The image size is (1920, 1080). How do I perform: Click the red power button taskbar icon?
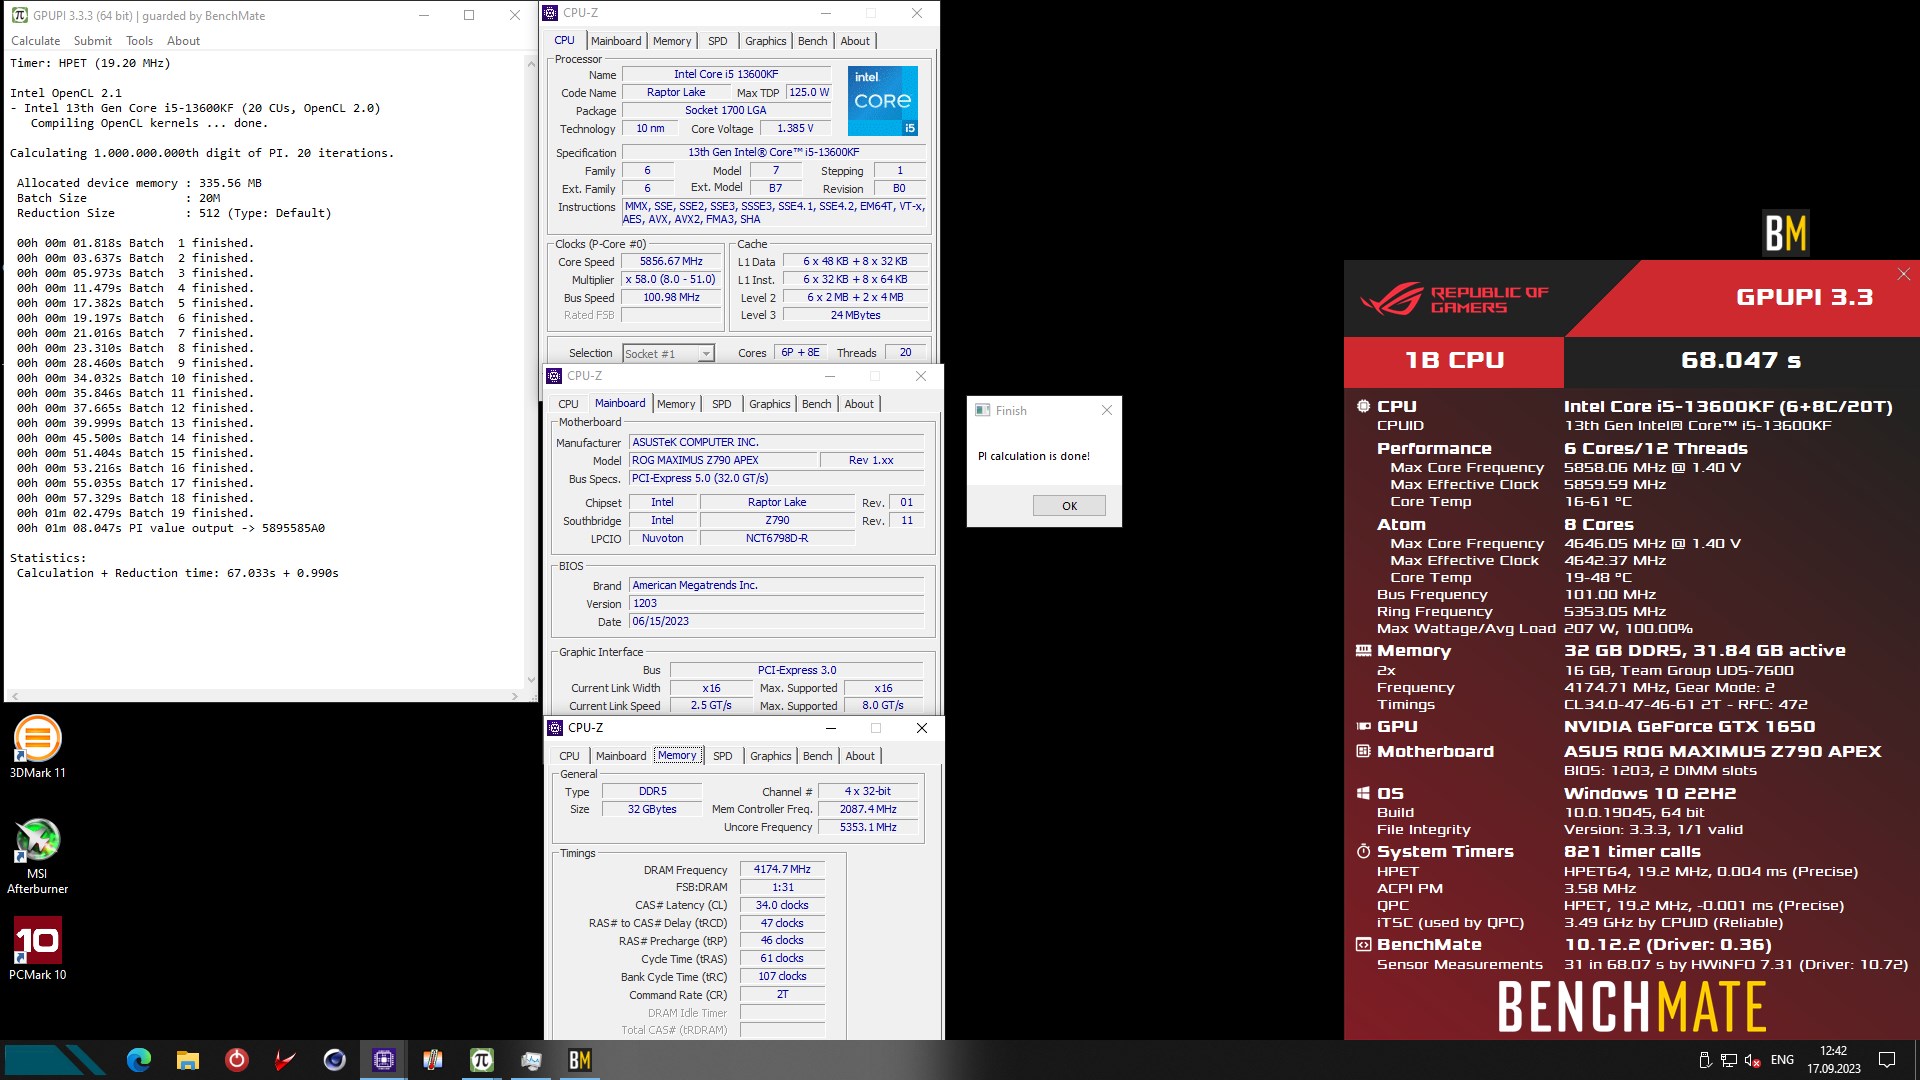(237, 1060)
